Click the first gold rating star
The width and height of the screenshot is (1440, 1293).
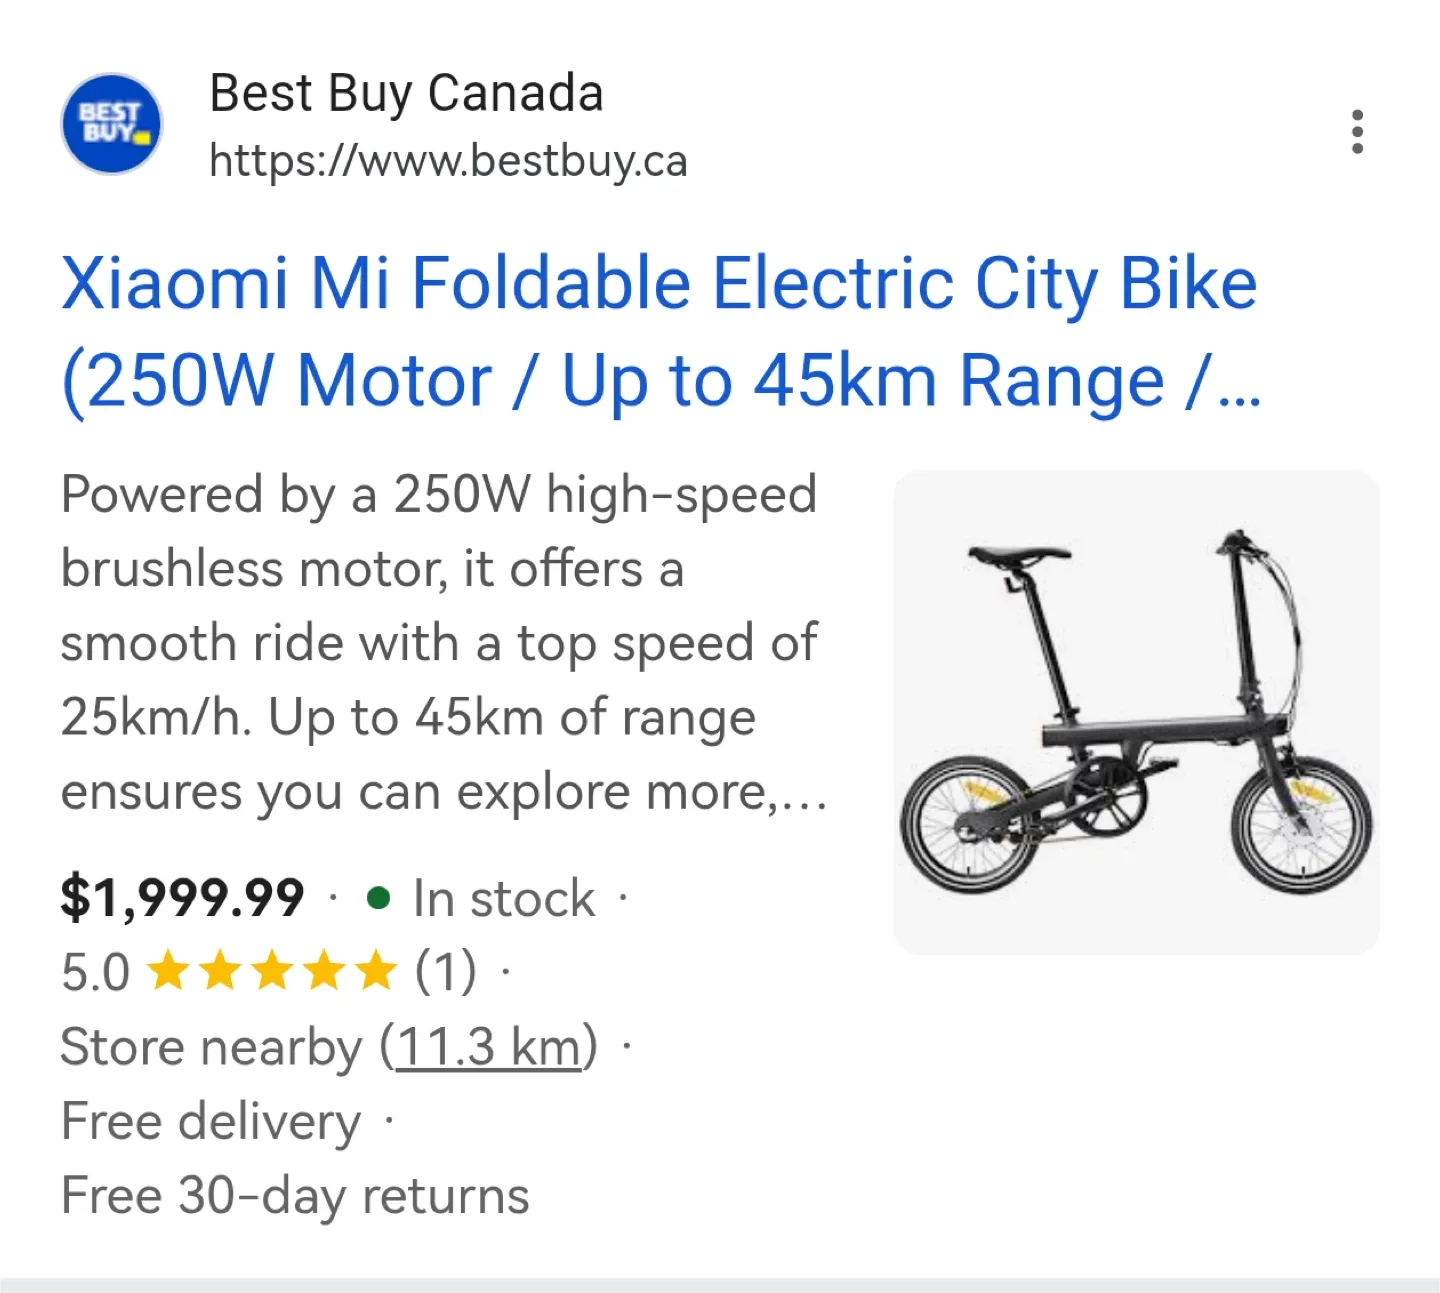tap(168, 972)
